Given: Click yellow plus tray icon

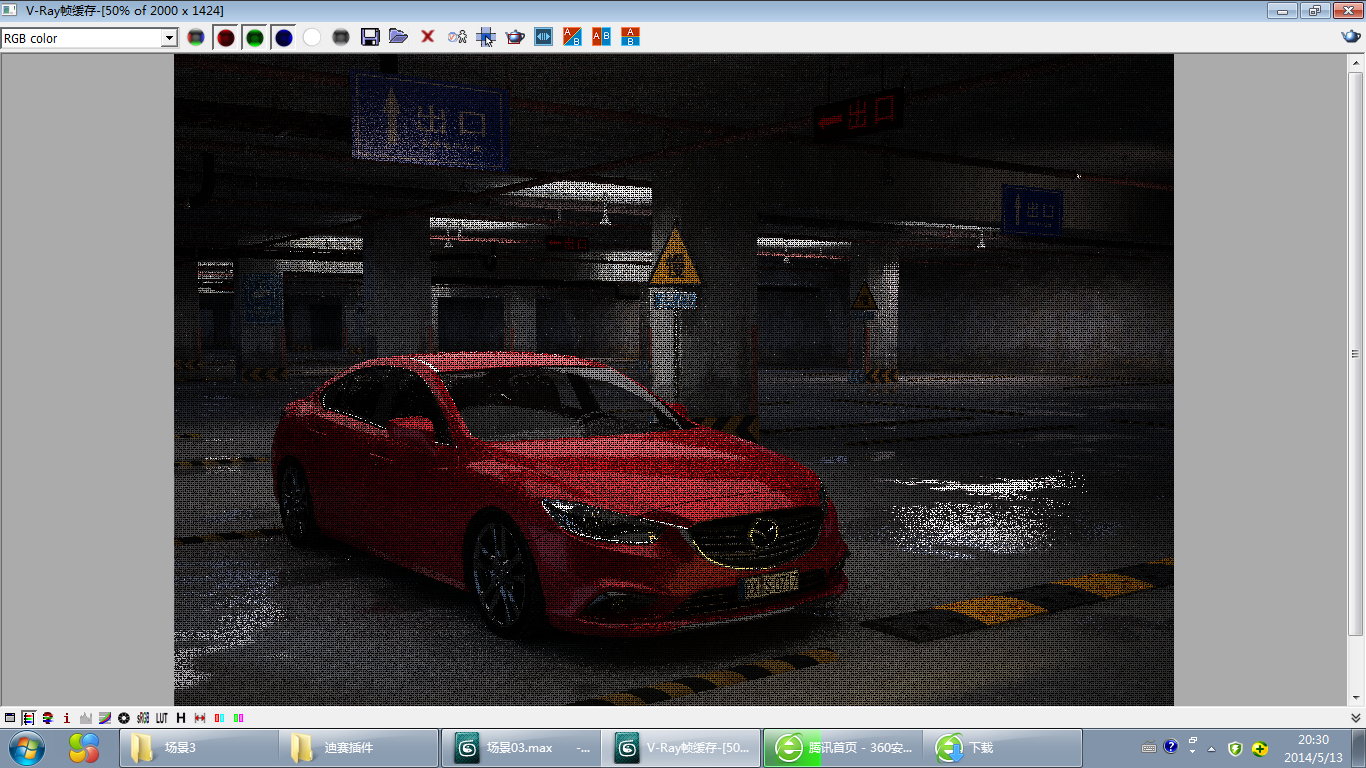Looking at the screenshot, I should point(1260,748).
